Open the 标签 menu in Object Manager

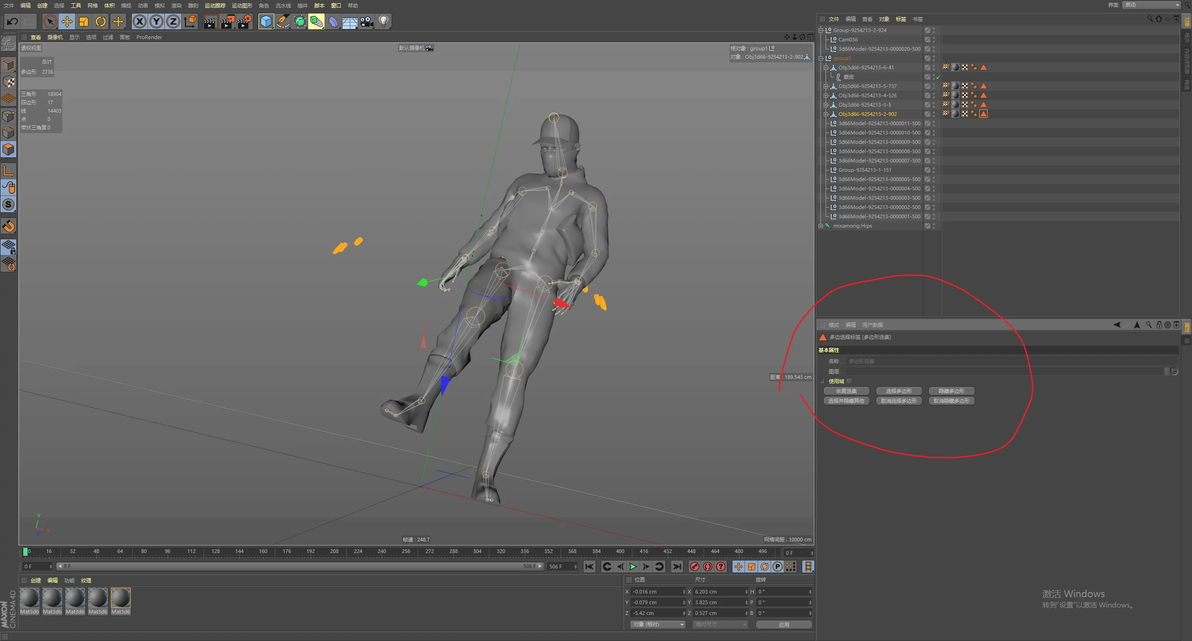(x=901, y=19)
